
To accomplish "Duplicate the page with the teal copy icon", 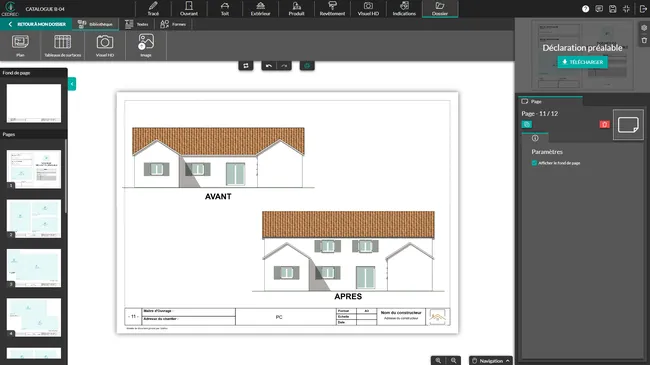I will [527, 124].
